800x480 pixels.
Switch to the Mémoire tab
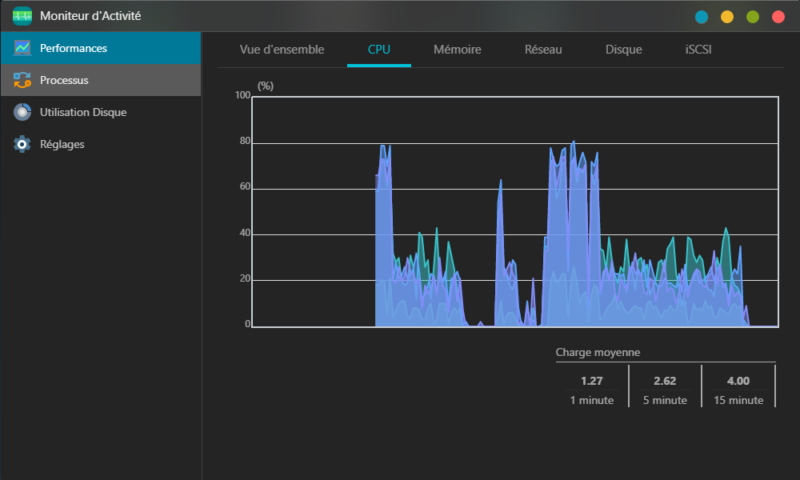[x=457, y=49]
